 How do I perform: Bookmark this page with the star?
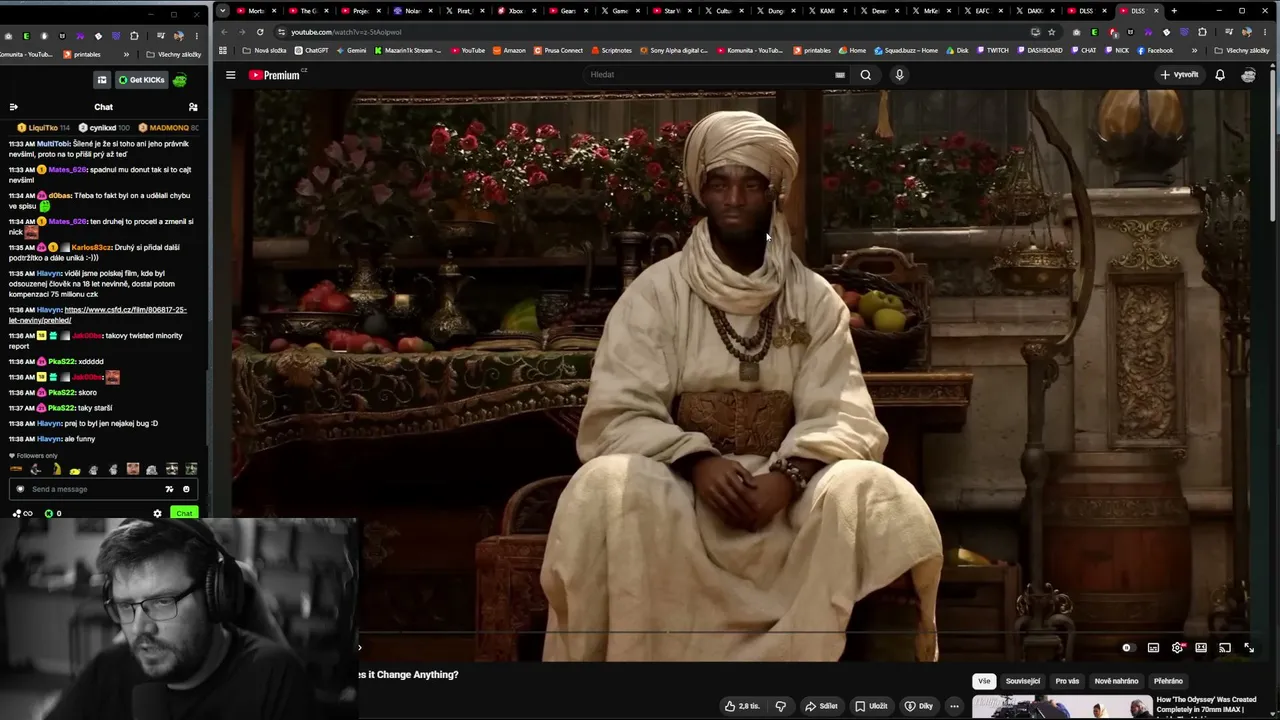1051,32
